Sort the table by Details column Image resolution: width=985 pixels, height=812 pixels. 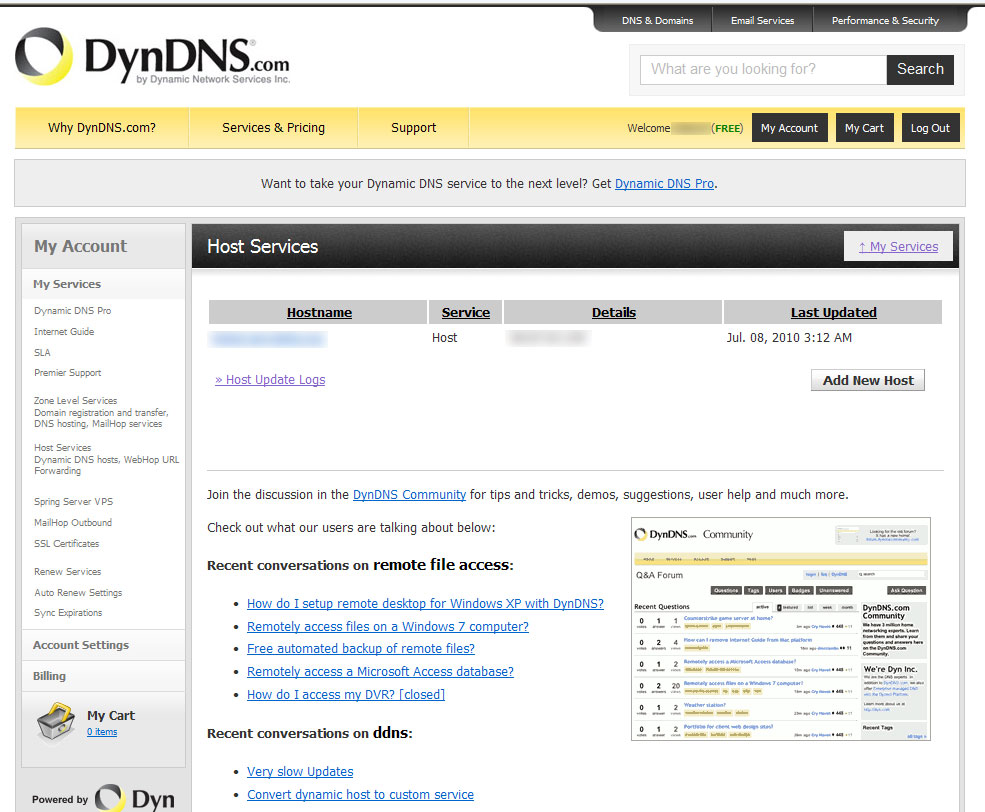click(614, 312)
